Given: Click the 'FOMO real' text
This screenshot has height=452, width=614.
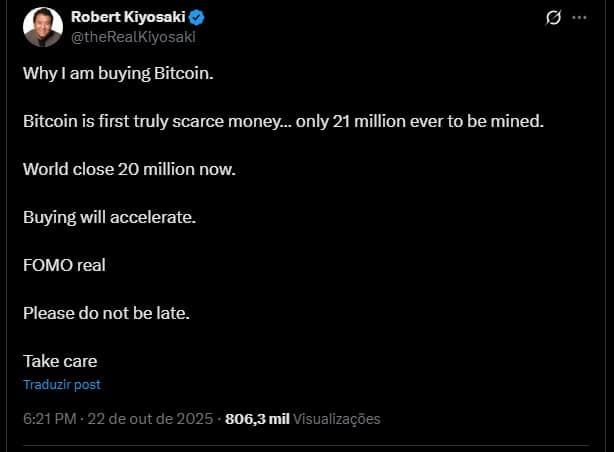Looking at the screenshot, I should (x=64, y=265).
